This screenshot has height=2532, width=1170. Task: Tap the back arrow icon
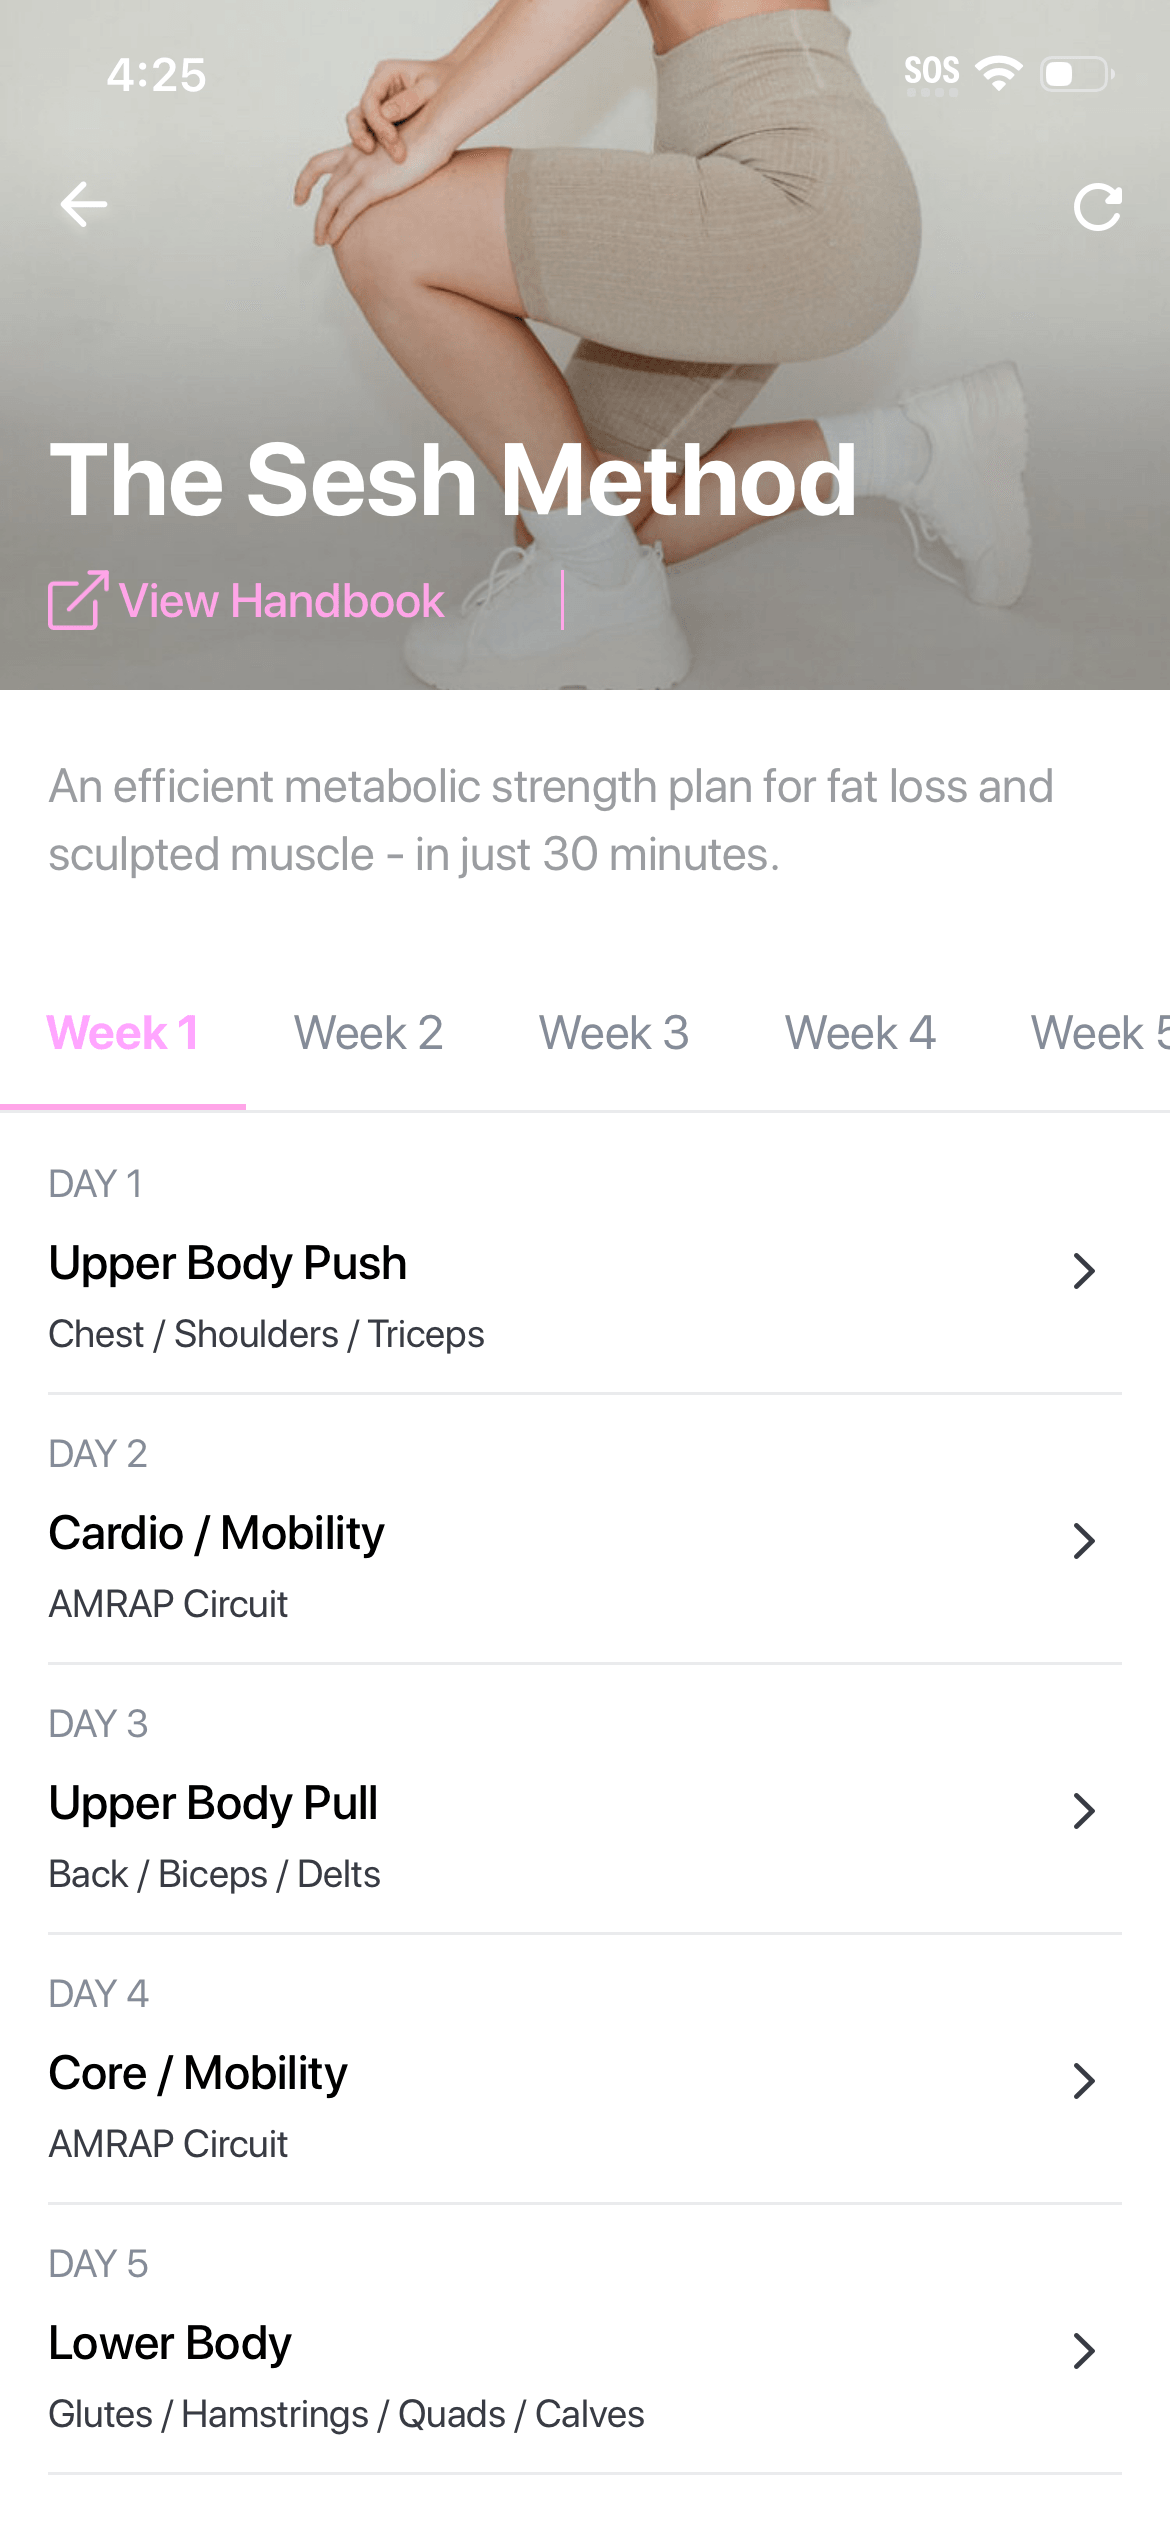tap(84, 205)
